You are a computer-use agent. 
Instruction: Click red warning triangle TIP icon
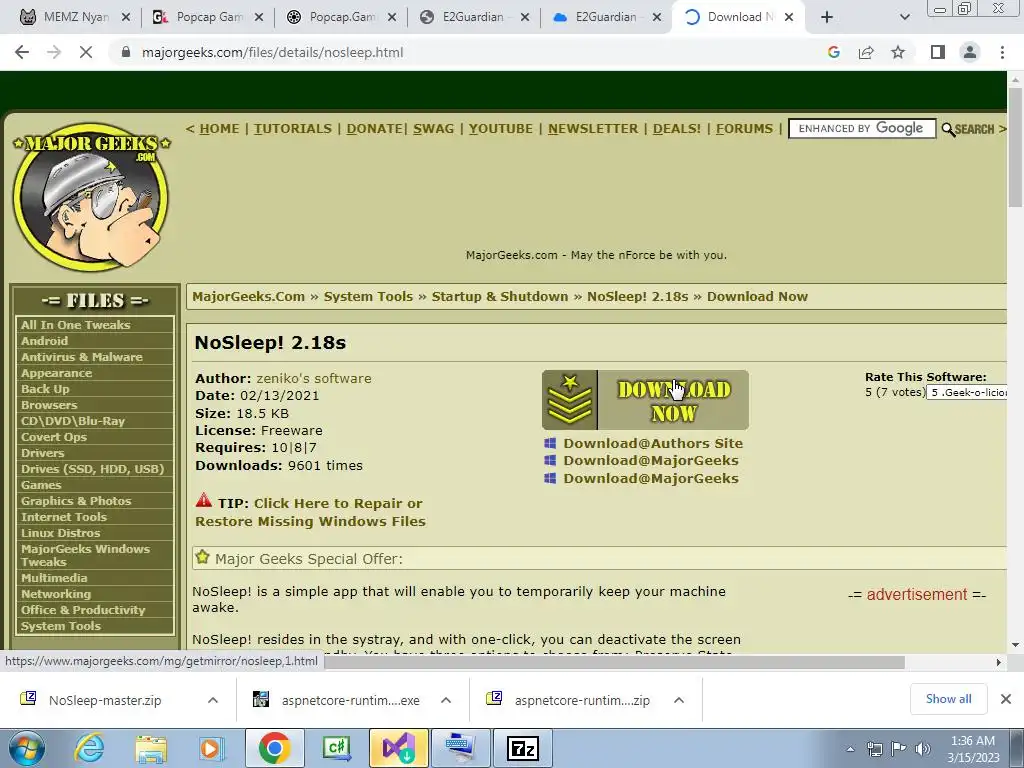point(204,501)
